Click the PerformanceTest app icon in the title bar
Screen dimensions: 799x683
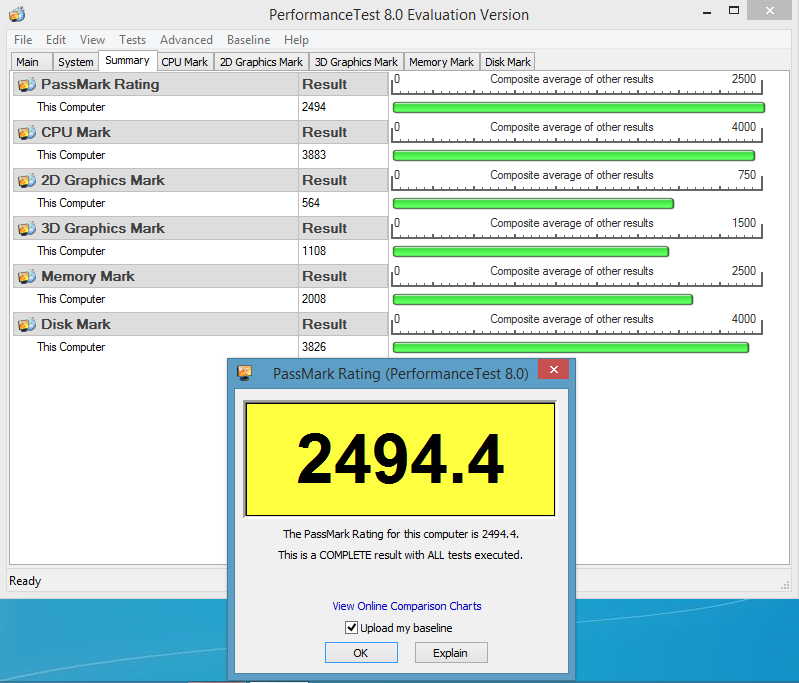tap(17, 14)
